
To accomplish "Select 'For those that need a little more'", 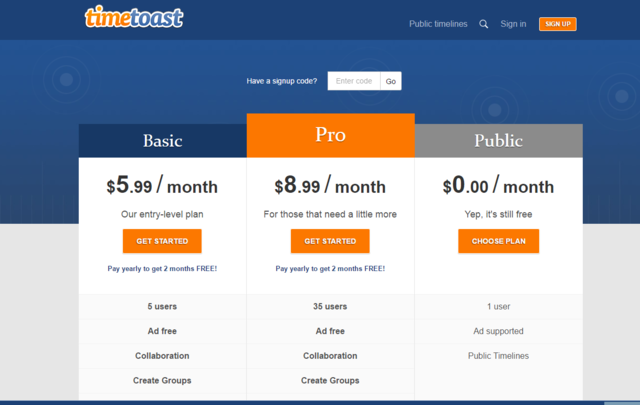I will coord(330,214).
